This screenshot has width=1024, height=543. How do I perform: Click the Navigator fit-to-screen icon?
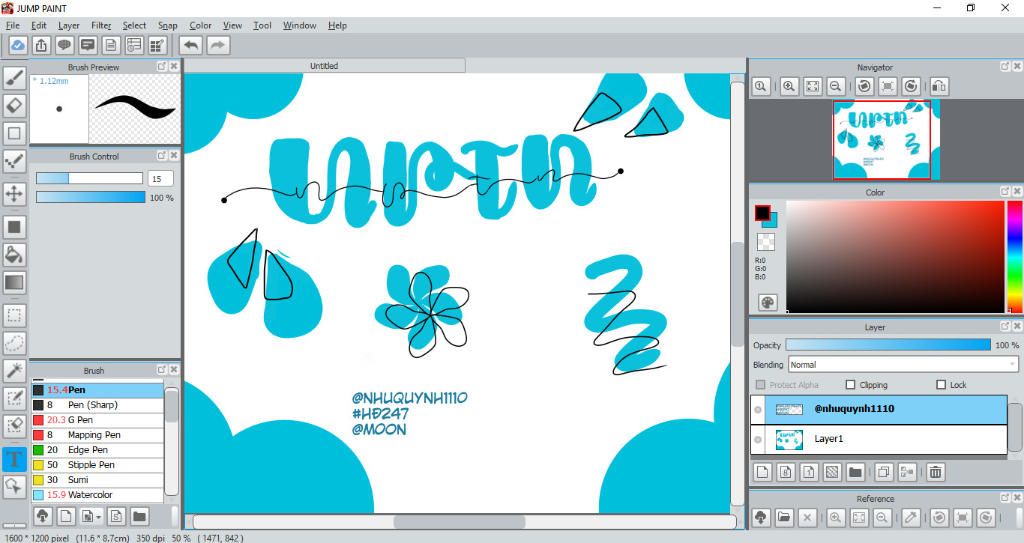pos(812,86)
